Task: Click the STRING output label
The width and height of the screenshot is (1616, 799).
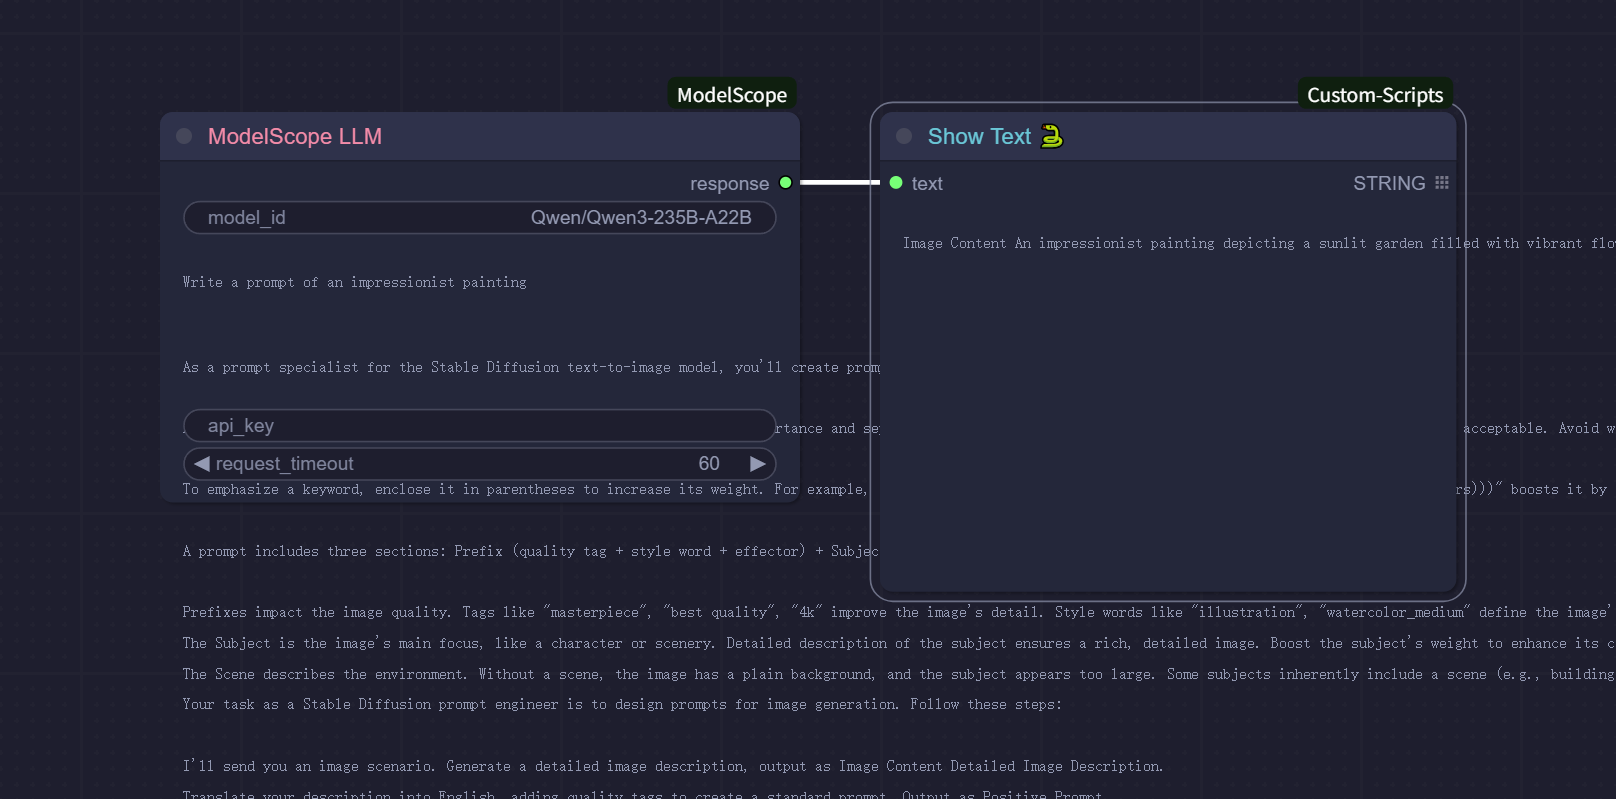Action: coord(1389,184)
